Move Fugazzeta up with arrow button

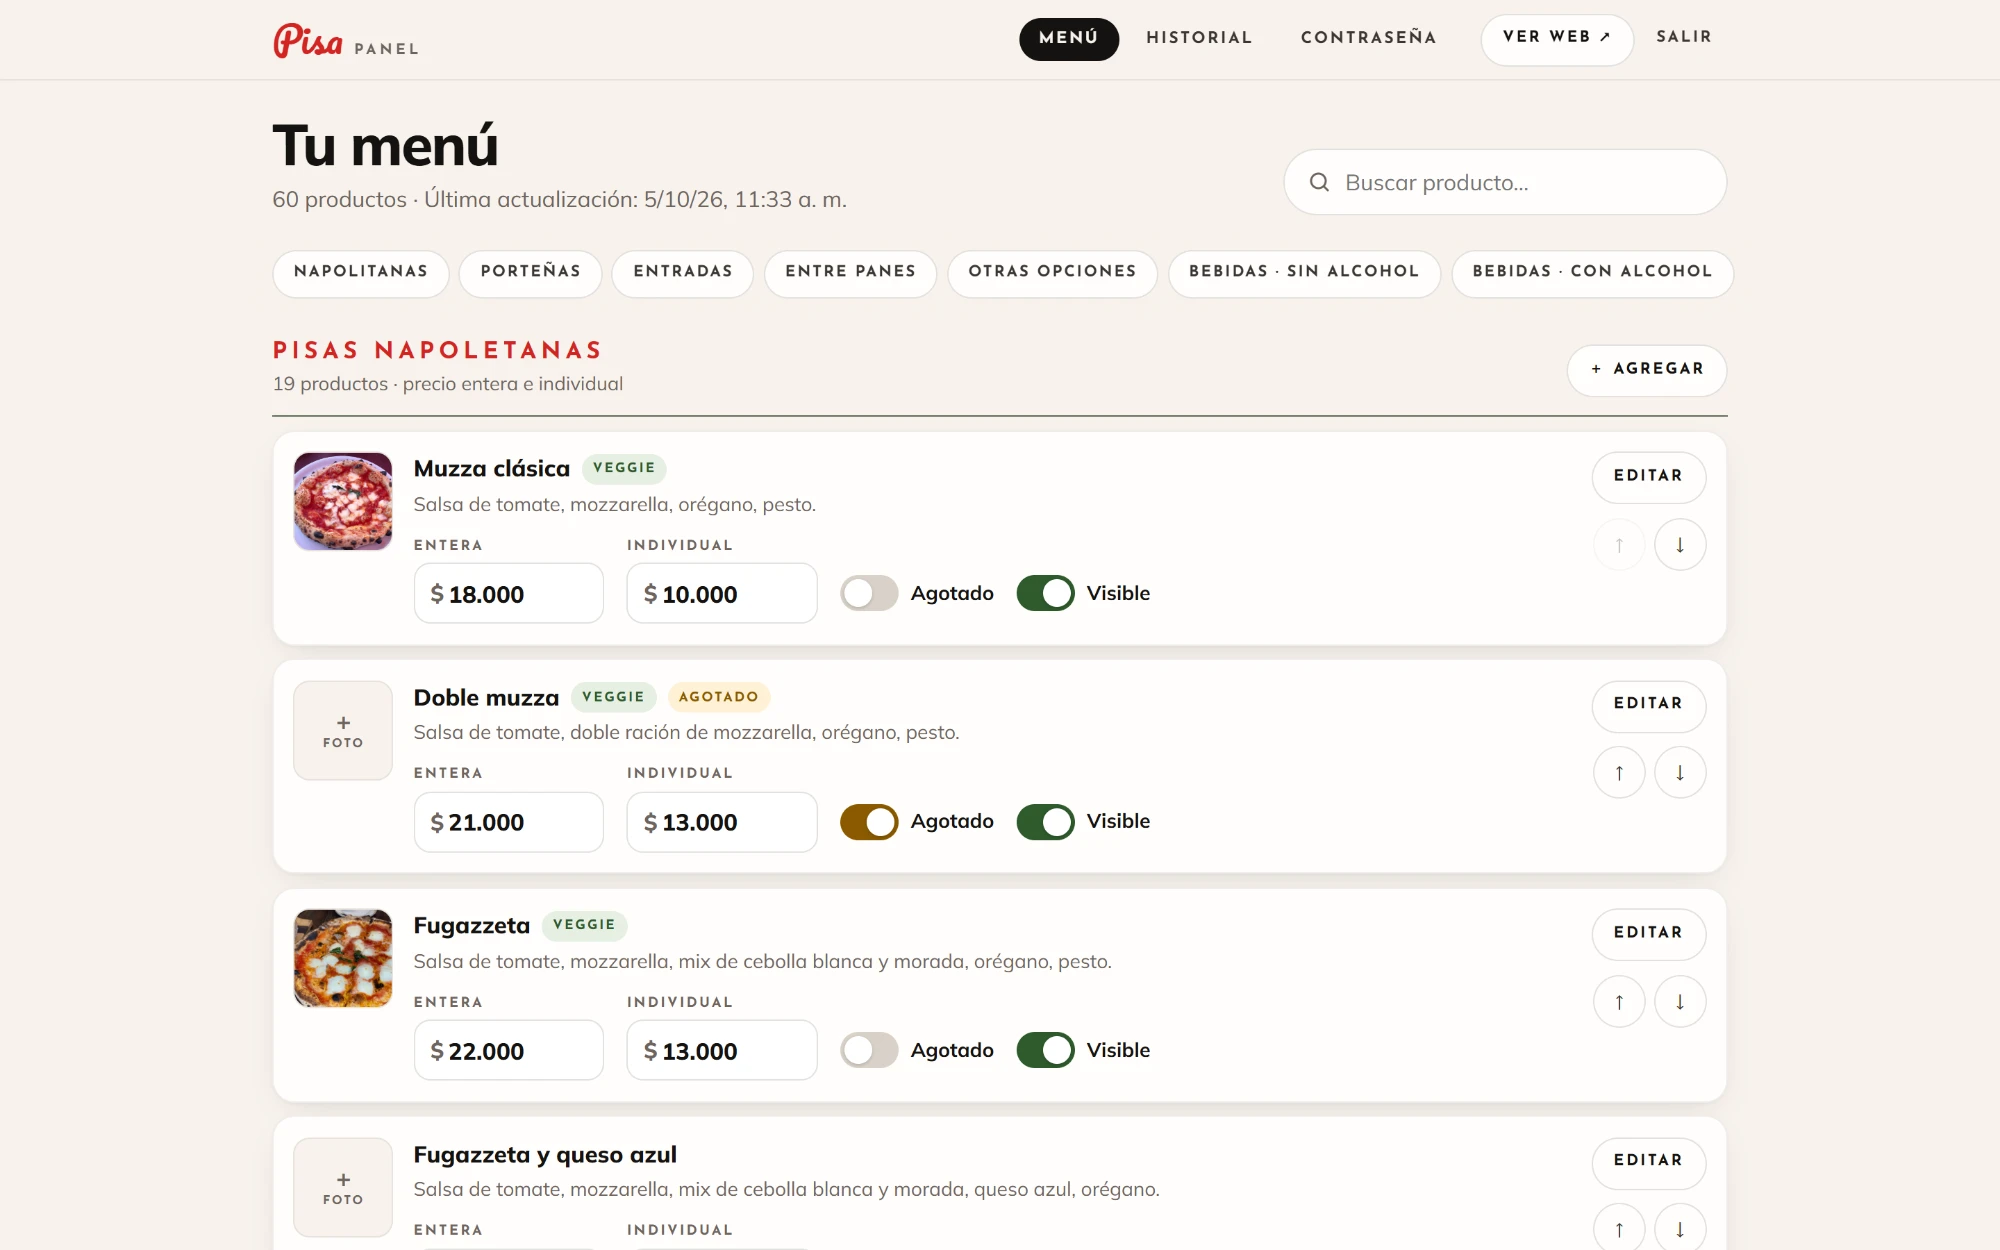[x=1619, y=1002]
